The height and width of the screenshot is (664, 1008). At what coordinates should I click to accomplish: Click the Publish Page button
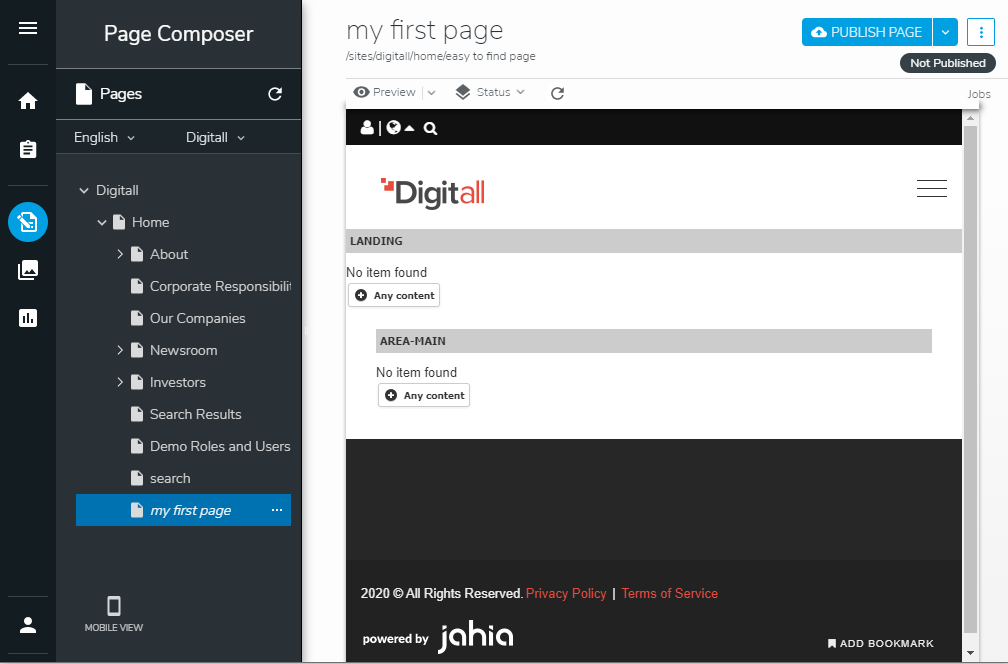[x=867, y=32]
